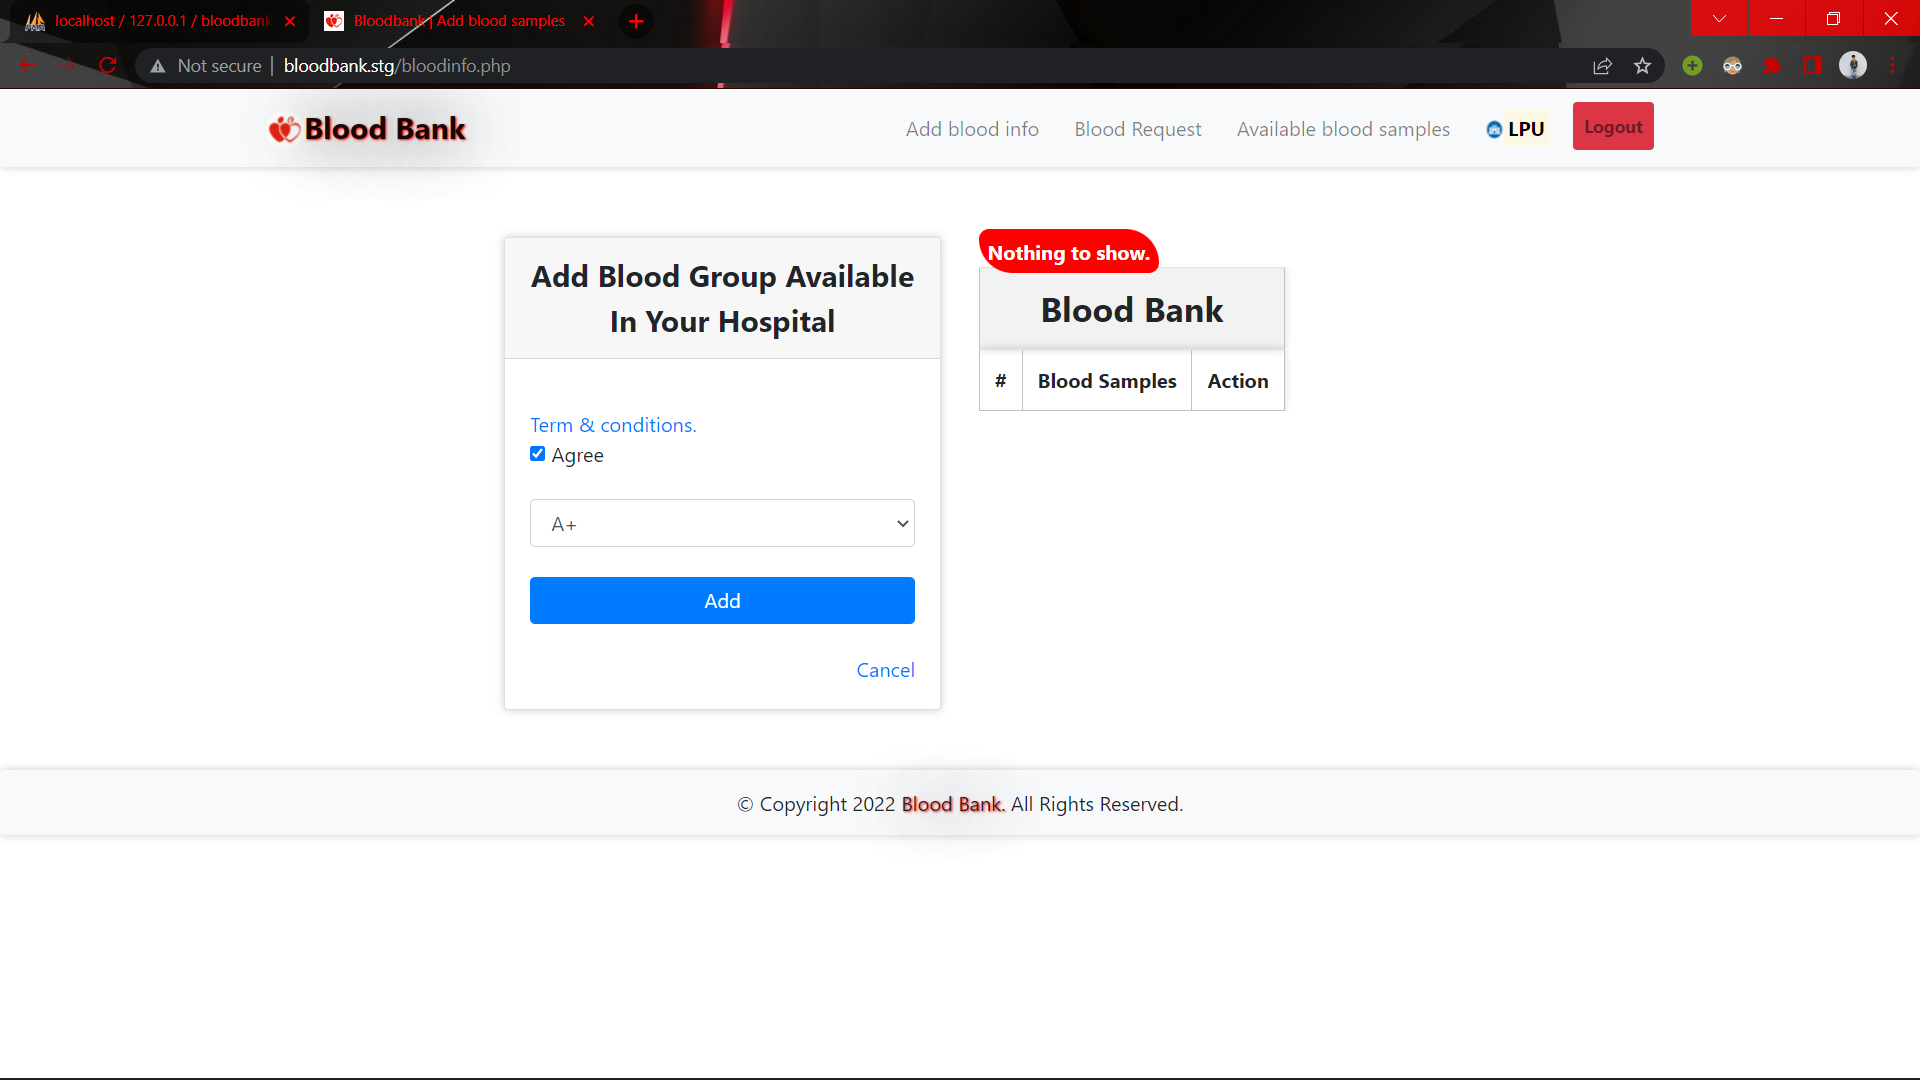1920x1080 pixels.
Task: Close the Bloodbank Add blood samples tab
Action: pyautogui.click(x=589, y=21)
